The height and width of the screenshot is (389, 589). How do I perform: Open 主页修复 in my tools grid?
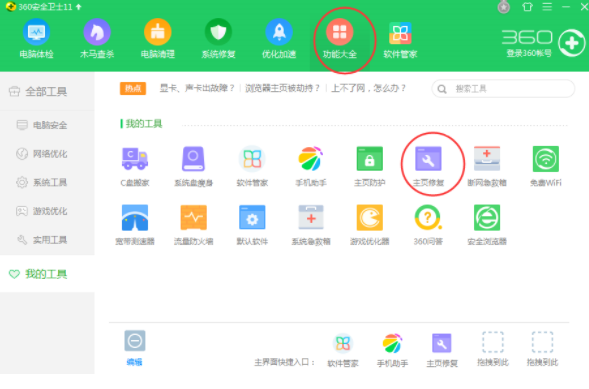(428, 166)
